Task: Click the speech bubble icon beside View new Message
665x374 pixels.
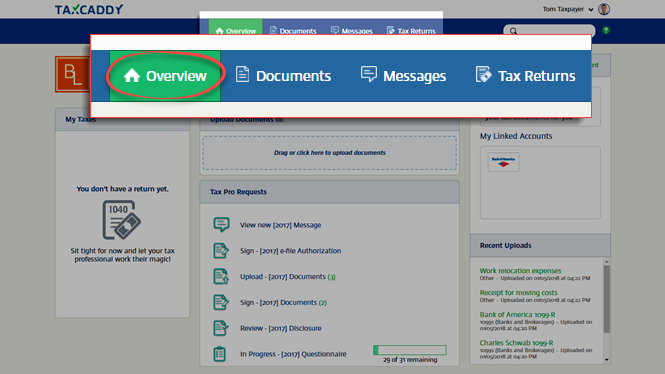Action: pos(221,224)
